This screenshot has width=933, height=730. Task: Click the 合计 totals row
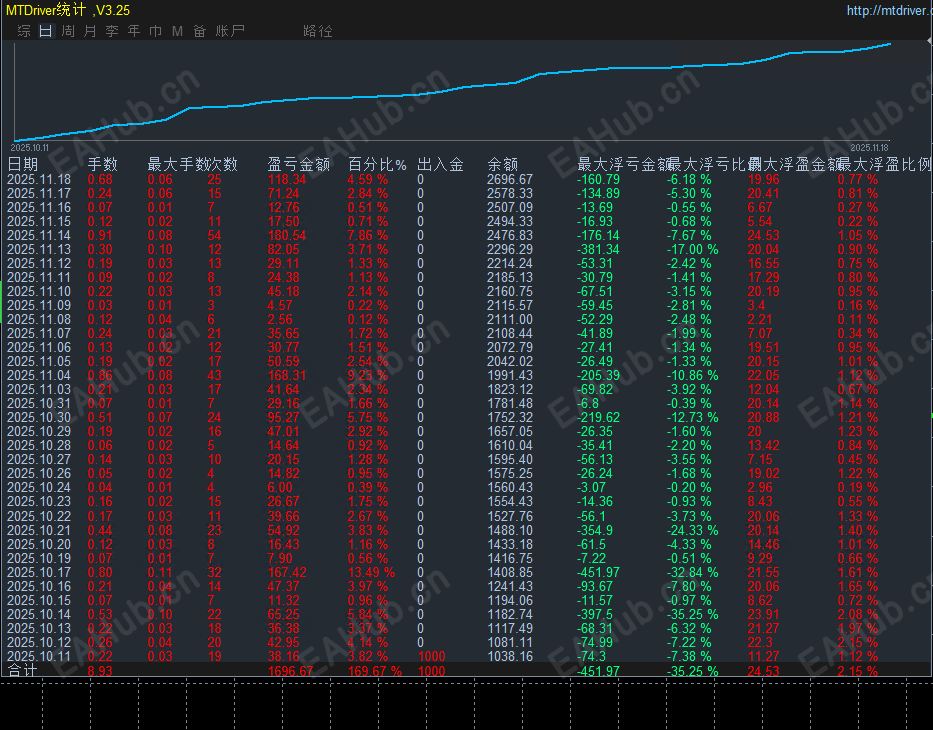pyautogui.click(x=21, y=669)
